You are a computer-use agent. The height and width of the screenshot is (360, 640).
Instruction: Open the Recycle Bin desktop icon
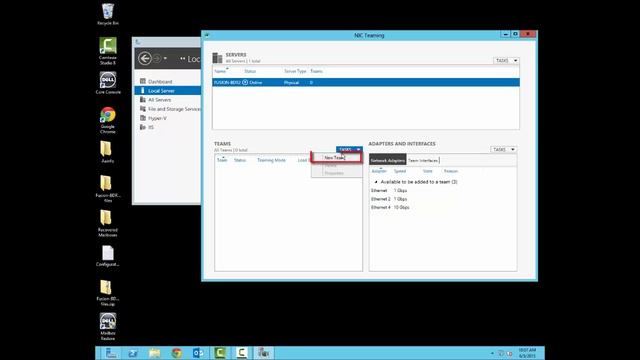click(108, 14)
